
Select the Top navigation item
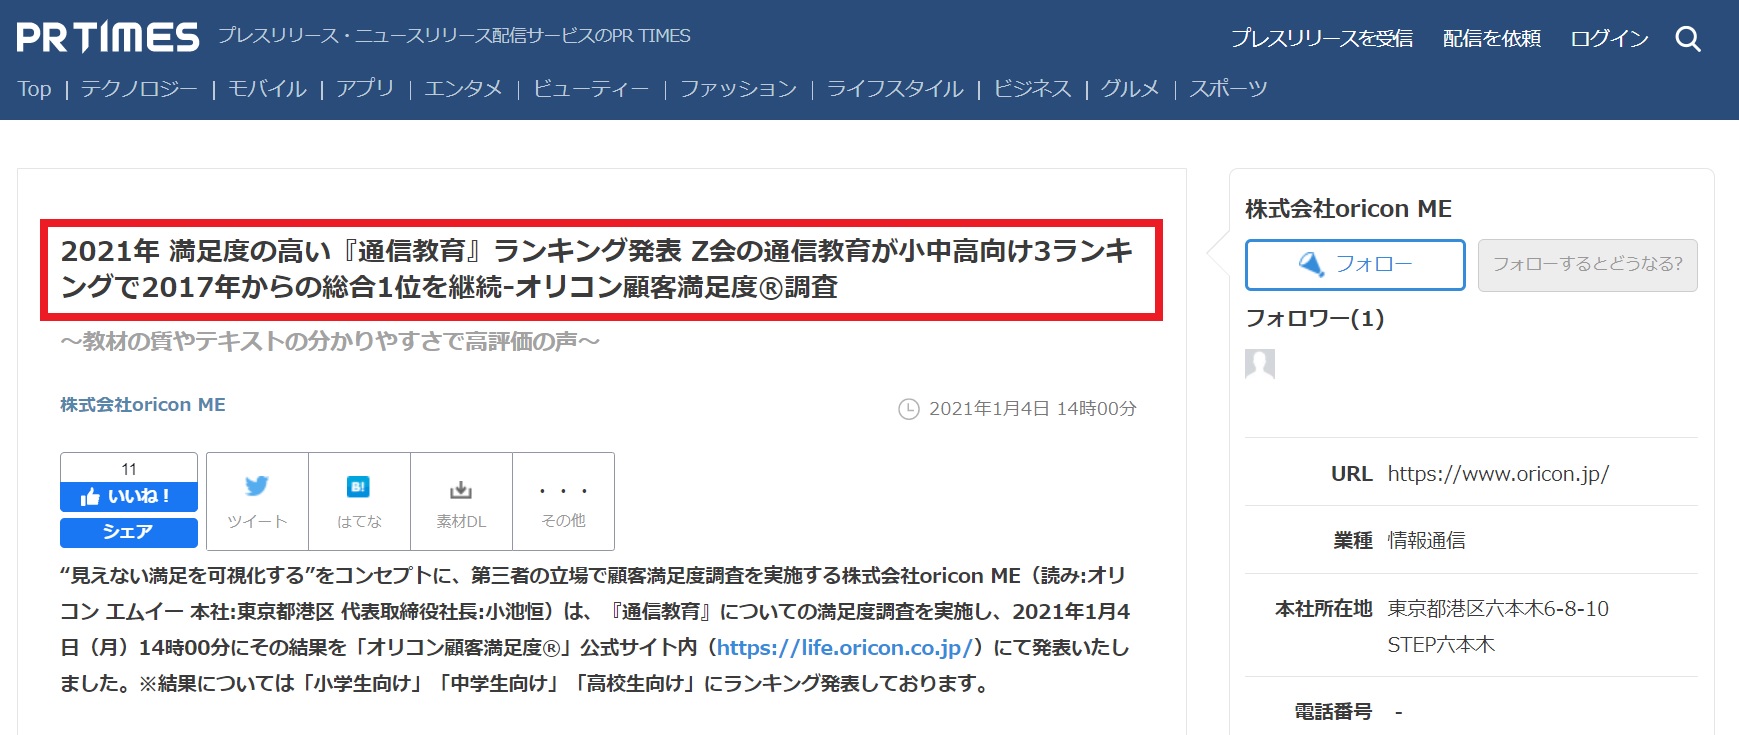pyautogui.click(x=34, y=89)
